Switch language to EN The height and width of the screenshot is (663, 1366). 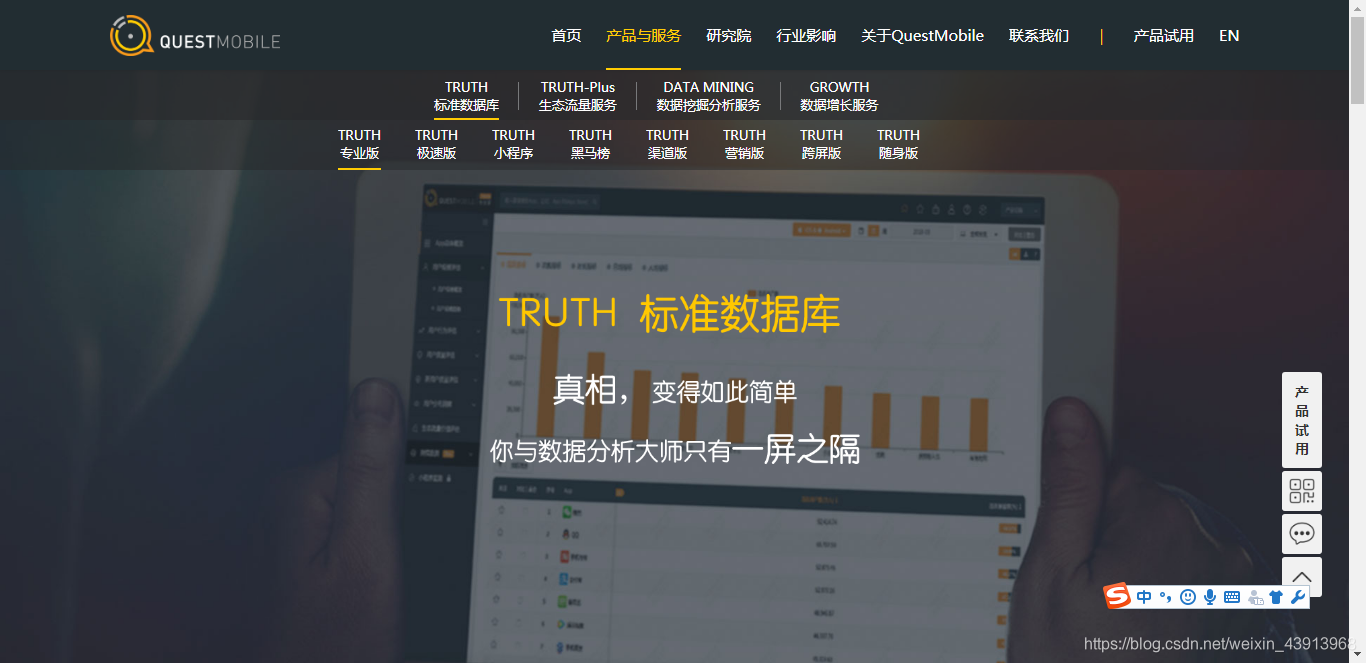coord(1229,36)
